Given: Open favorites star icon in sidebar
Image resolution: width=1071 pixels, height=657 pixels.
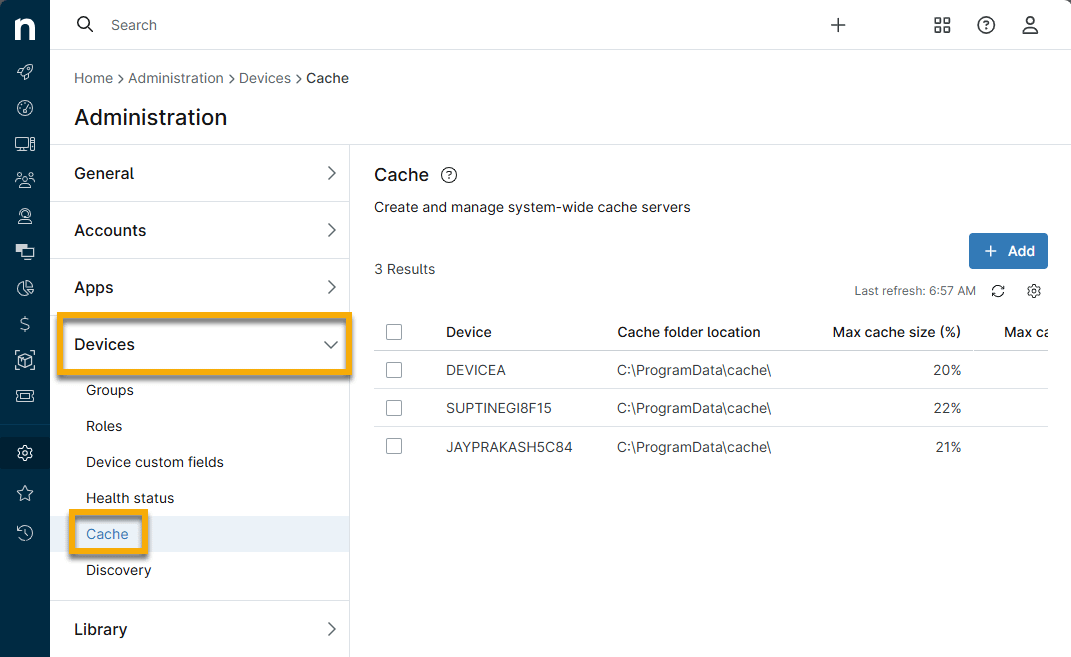Looking at the screenshot, I should pos(25,493).
